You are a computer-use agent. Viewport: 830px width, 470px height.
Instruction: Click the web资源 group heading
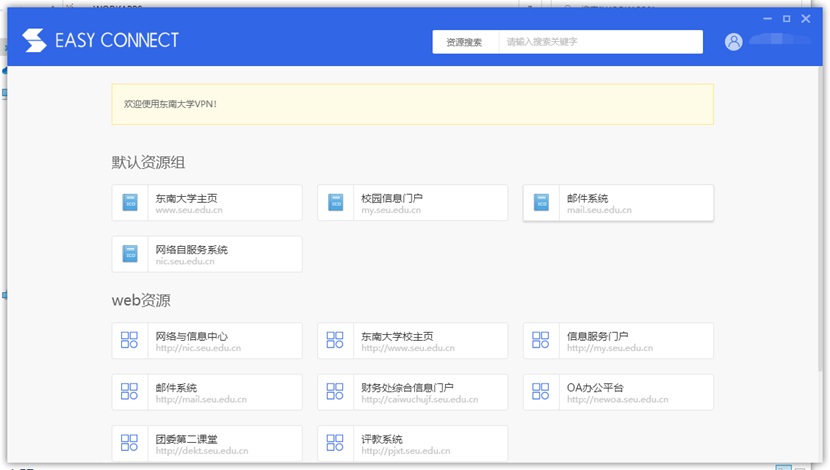141,301
